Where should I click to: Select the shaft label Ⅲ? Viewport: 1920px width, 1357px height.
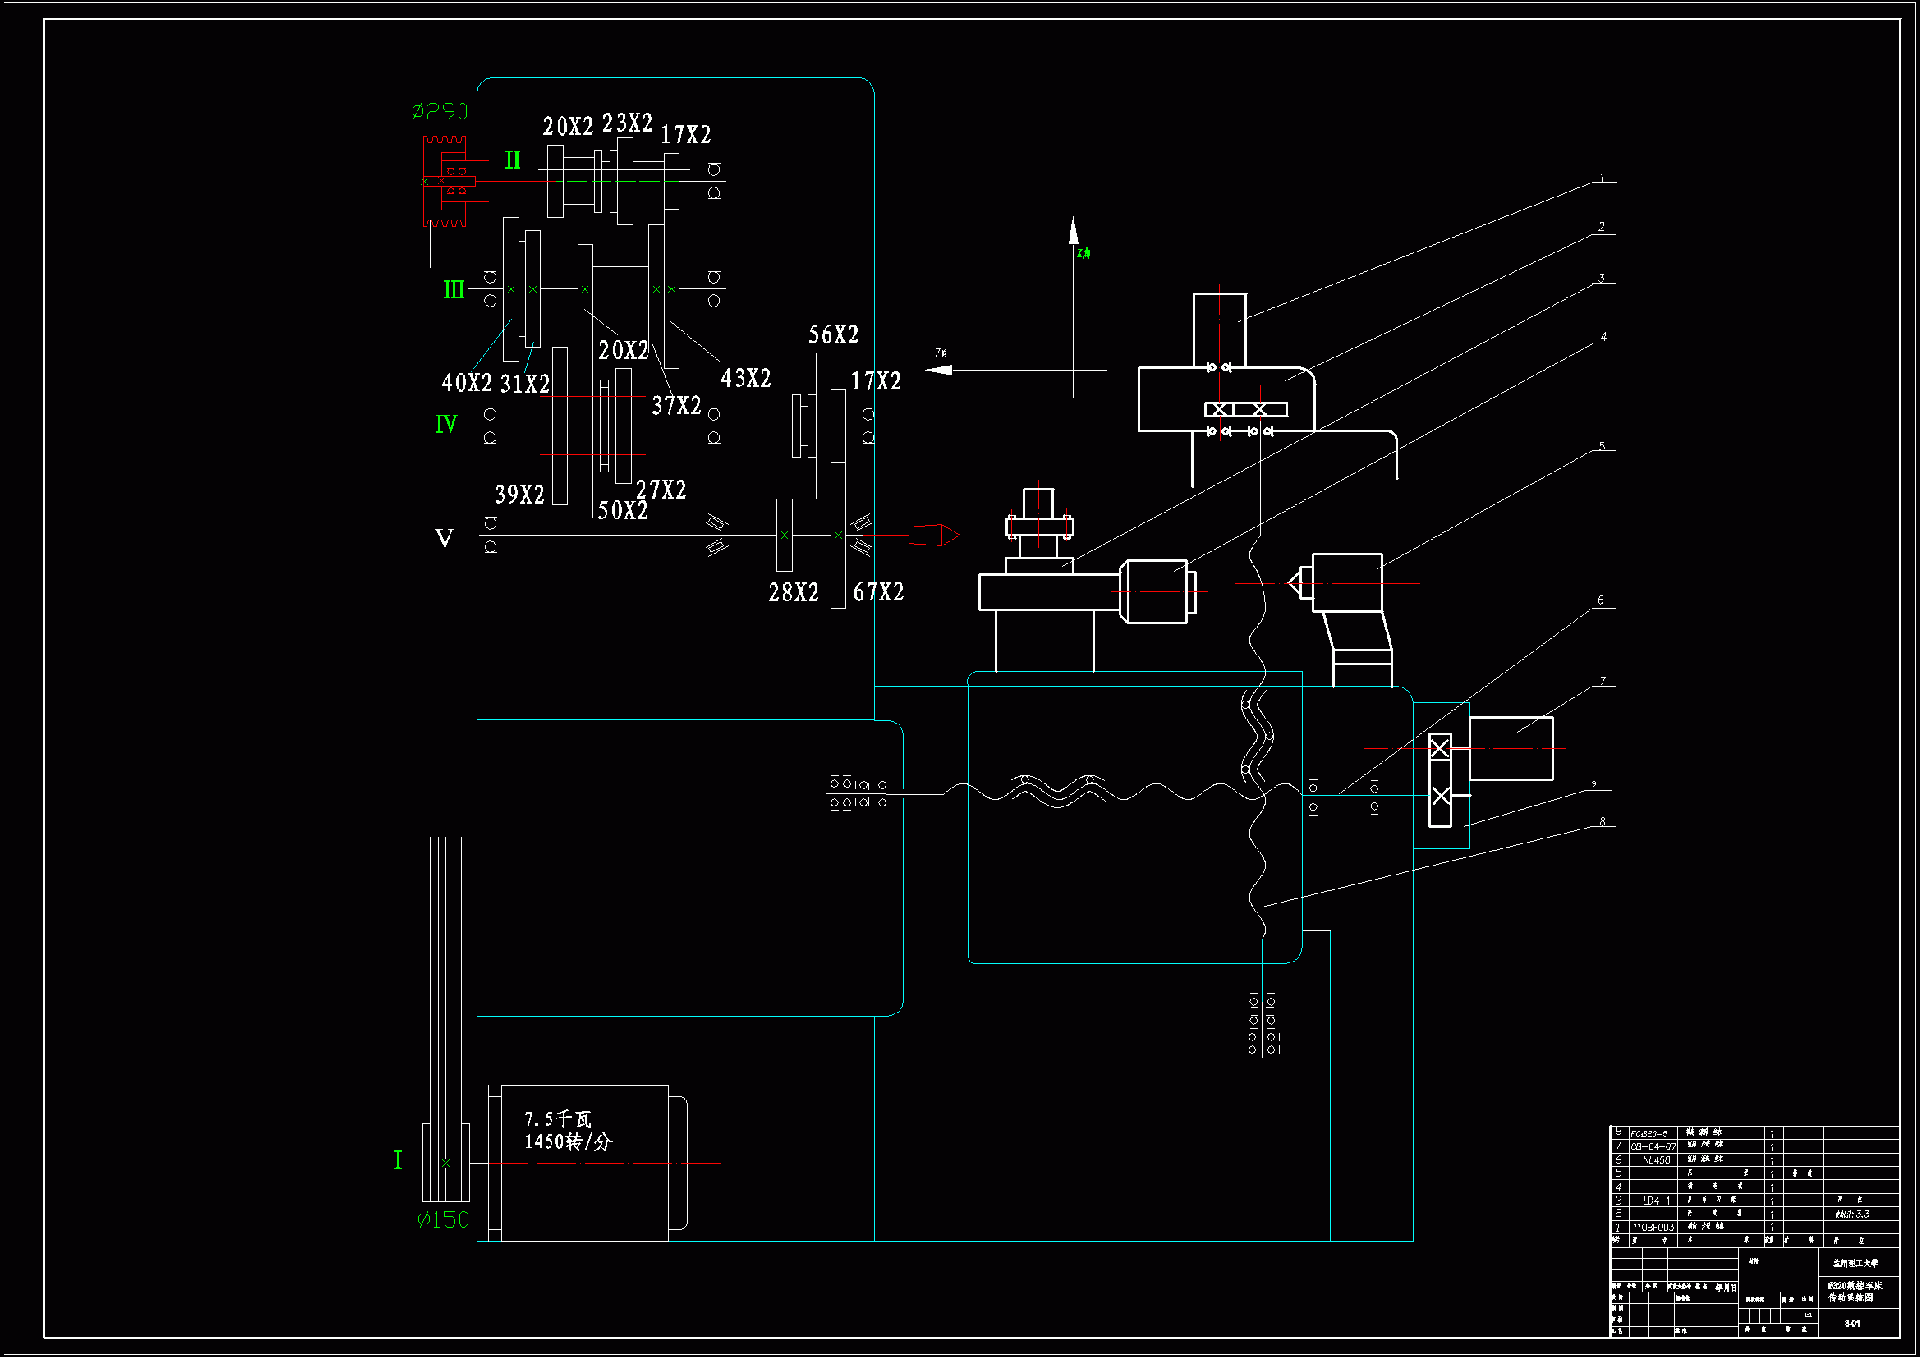tap(454, 290)
